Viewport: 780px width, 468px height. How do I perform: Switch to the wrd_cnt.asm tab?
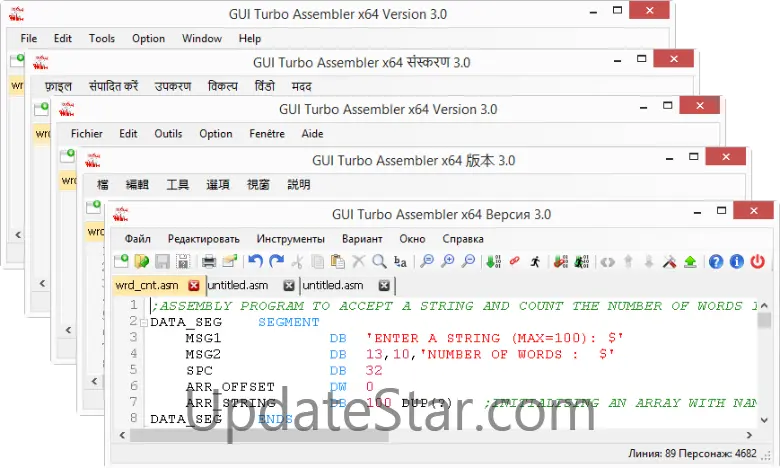pyautogui.click(x=147, y=285)
